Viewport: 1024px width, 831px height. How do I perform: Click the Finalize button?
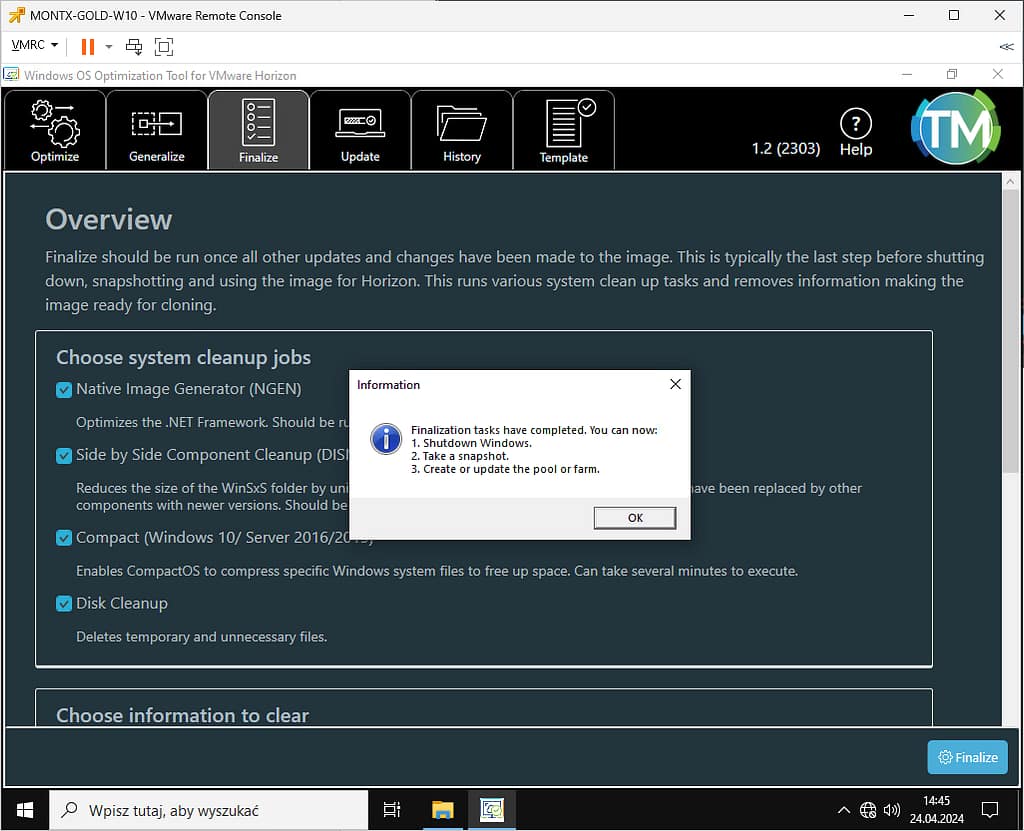(x=967, y=757)
